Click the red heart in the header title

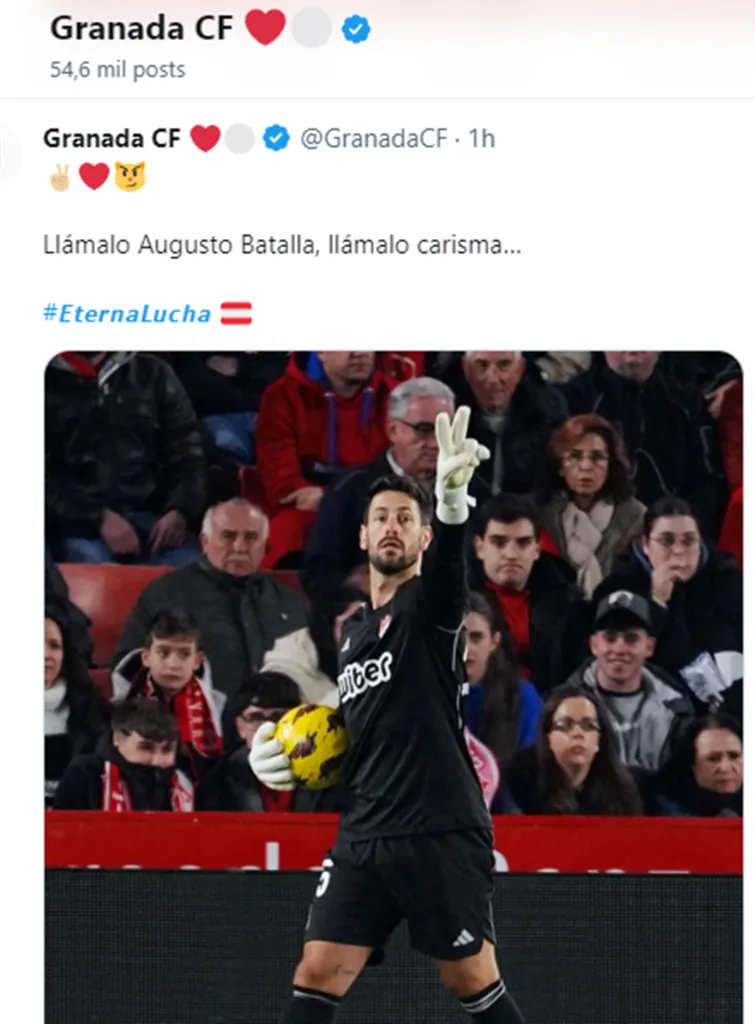click(265, 27)
